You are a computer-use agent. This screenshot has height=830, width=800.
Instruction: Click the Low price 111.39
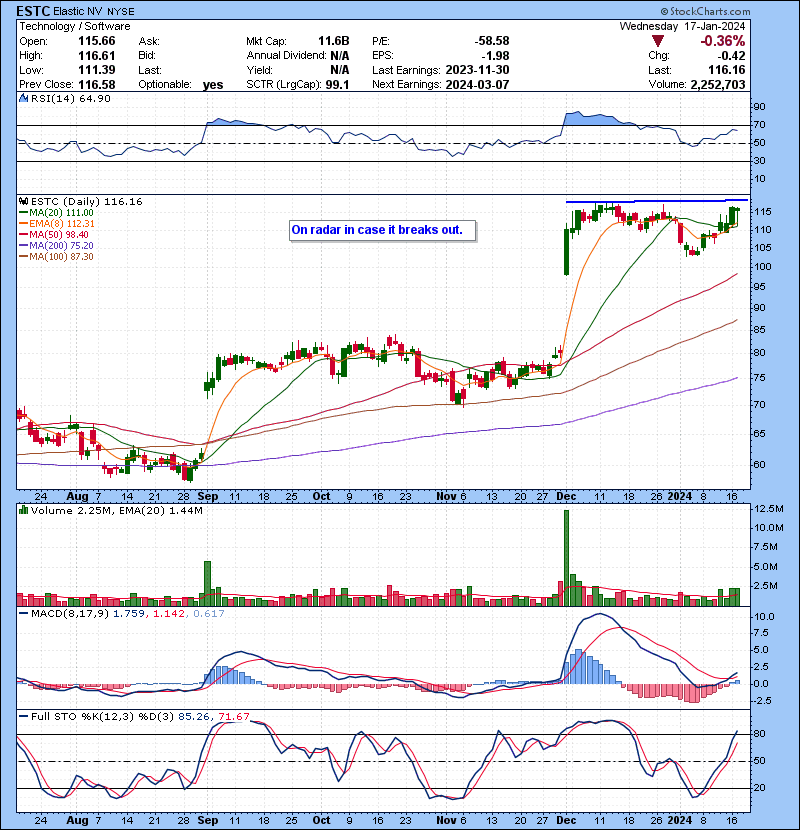(x=97, y=70)
